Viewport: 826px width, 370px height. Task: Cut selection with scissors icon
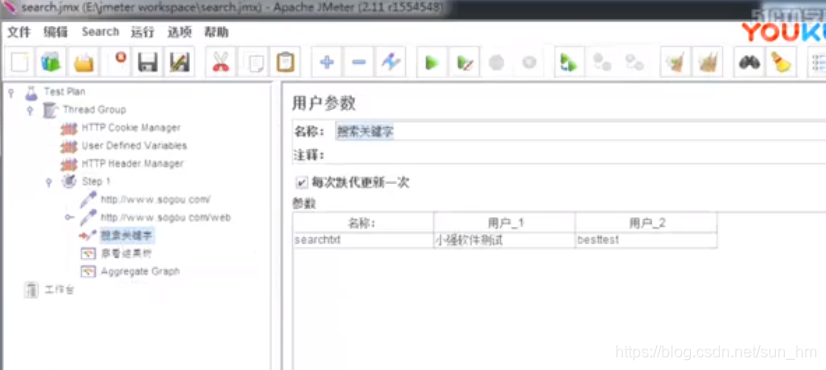point(221,63)
